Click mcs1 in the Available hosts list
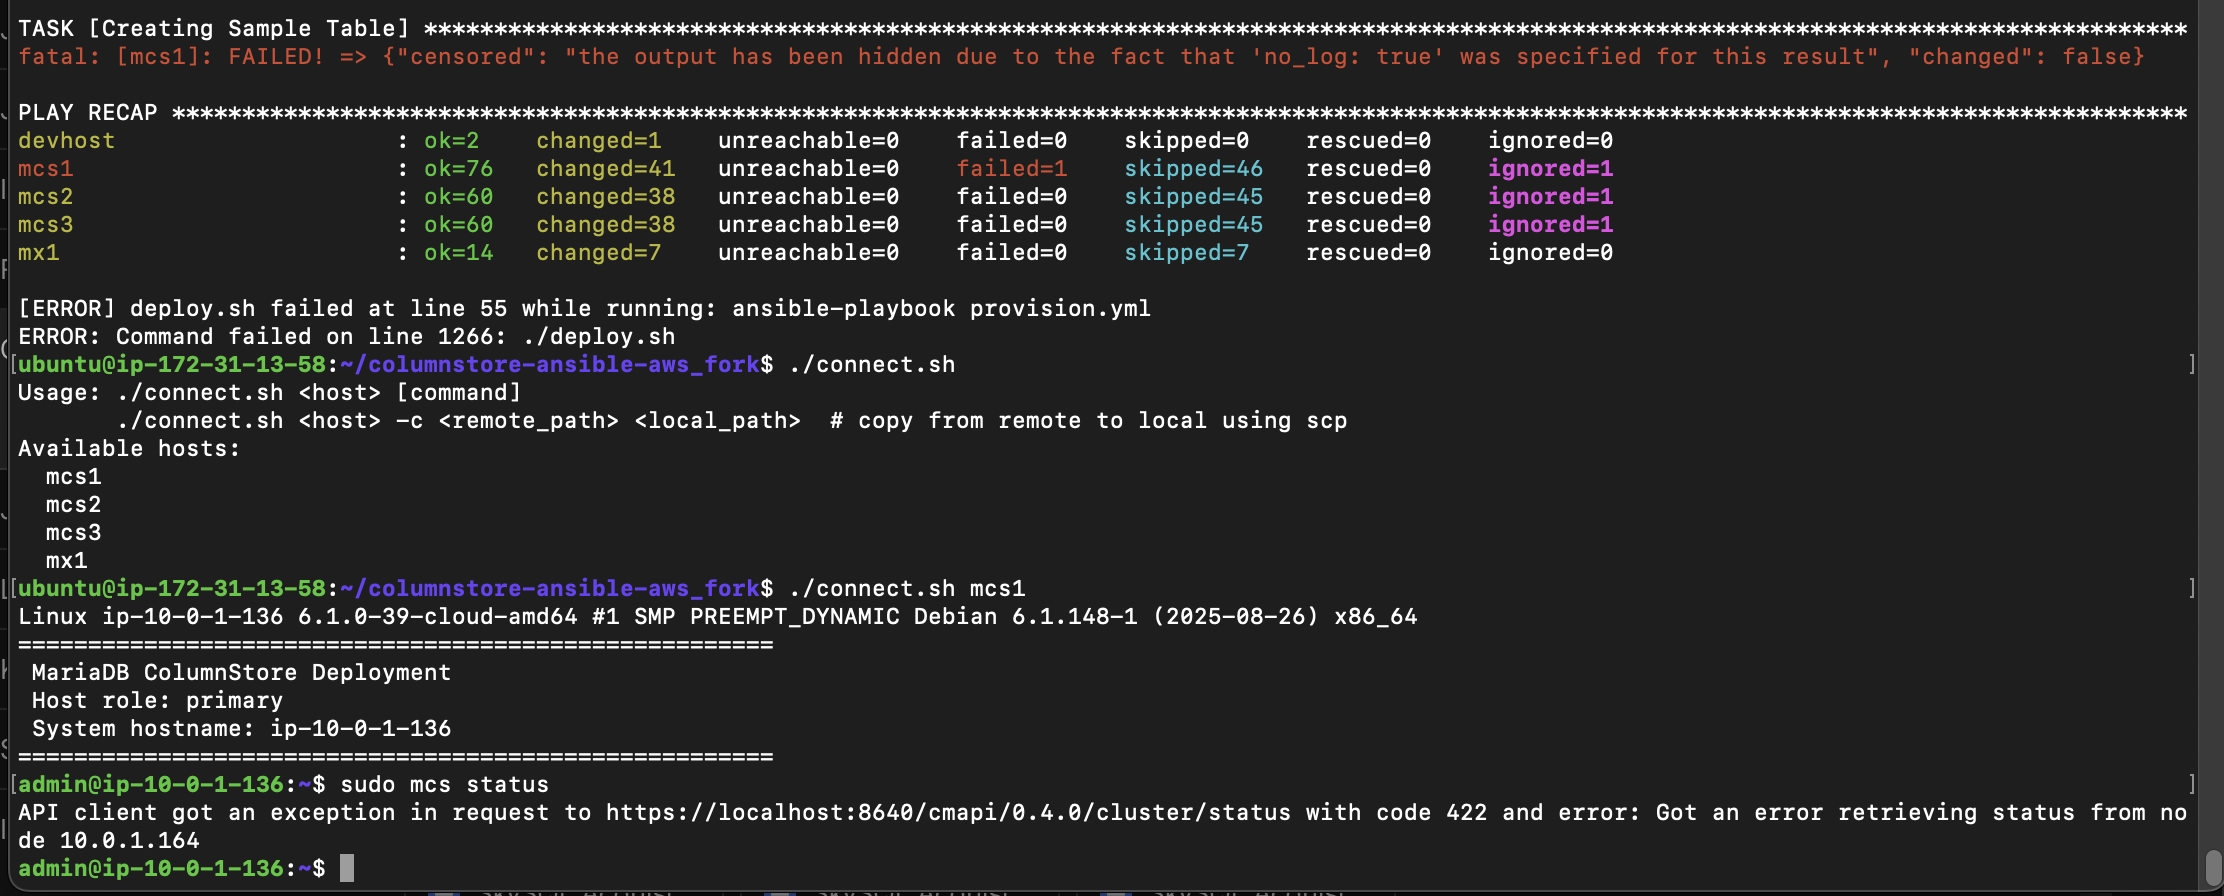The height and width of the screenshot is (896, 2224). click(x=73, y=477)
